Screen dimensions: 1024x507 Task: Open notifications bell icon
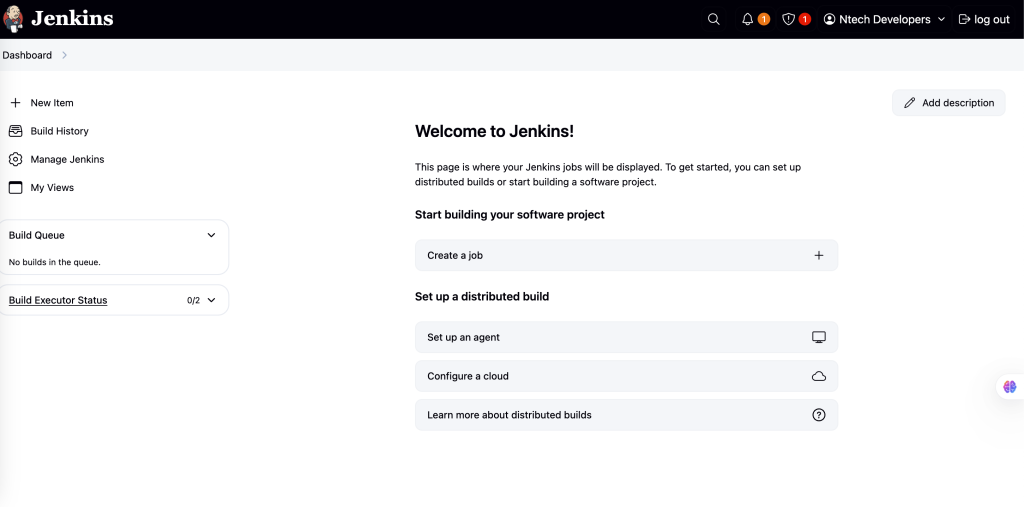point(748,20)
